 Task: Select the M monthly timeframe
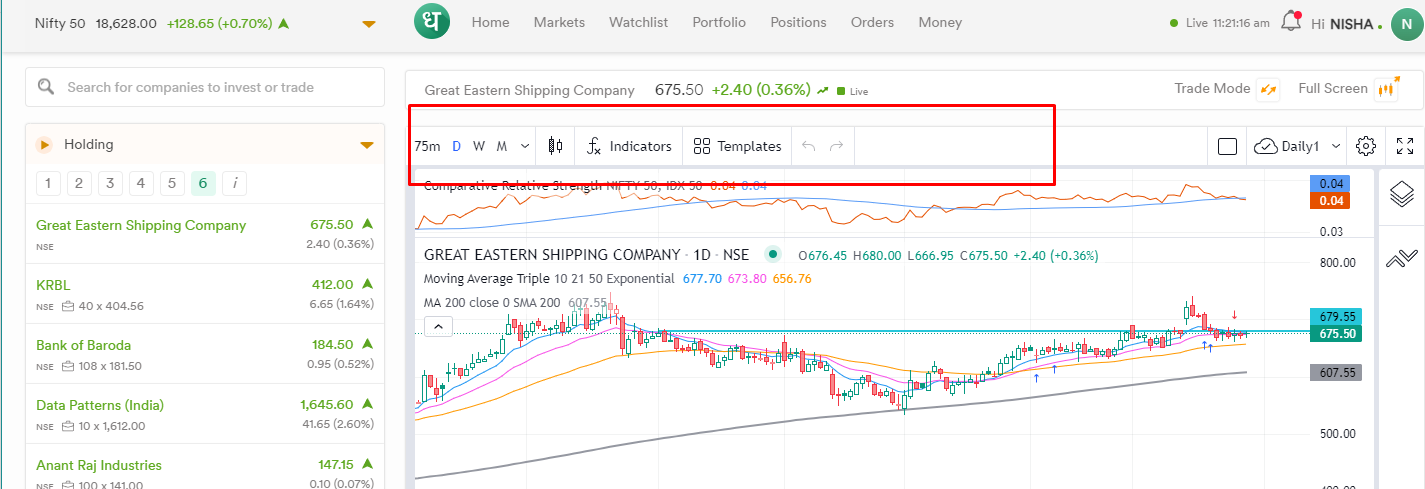click(x=502, y=146)
